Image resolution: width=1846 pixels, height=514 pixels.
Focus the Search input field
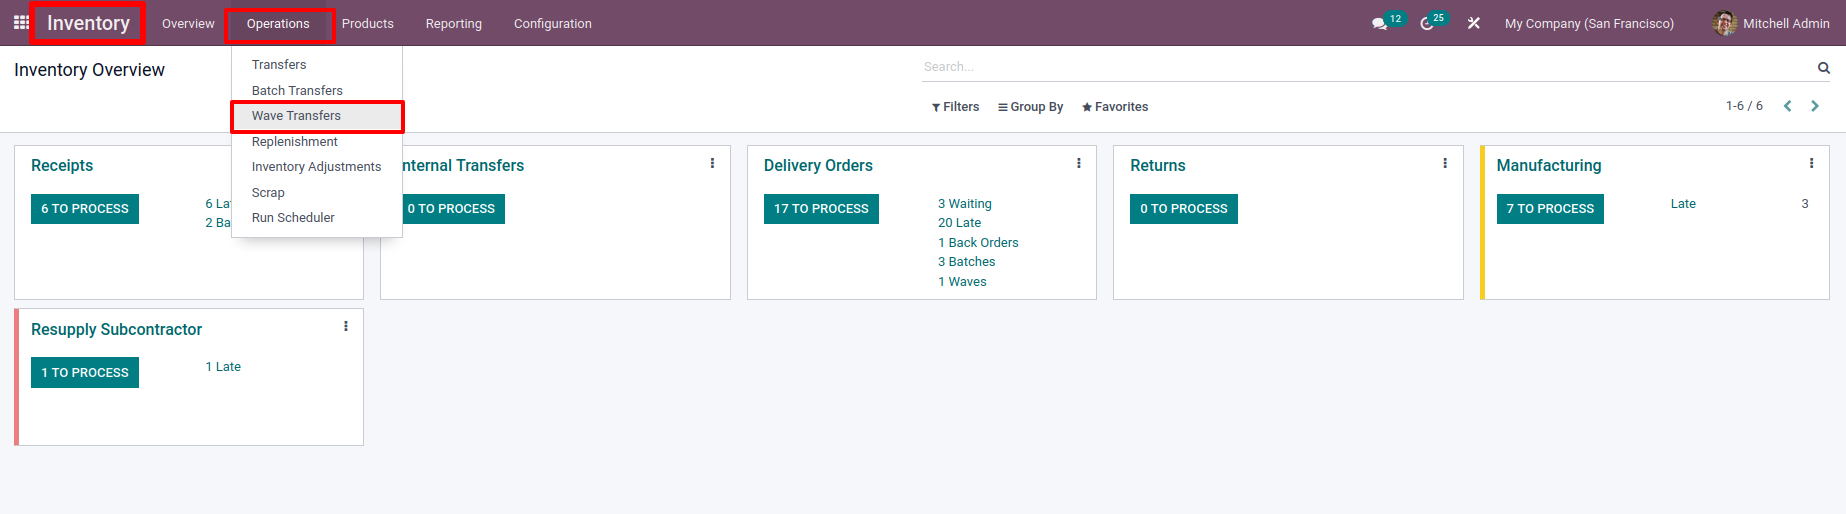[x=1366, y=67]
